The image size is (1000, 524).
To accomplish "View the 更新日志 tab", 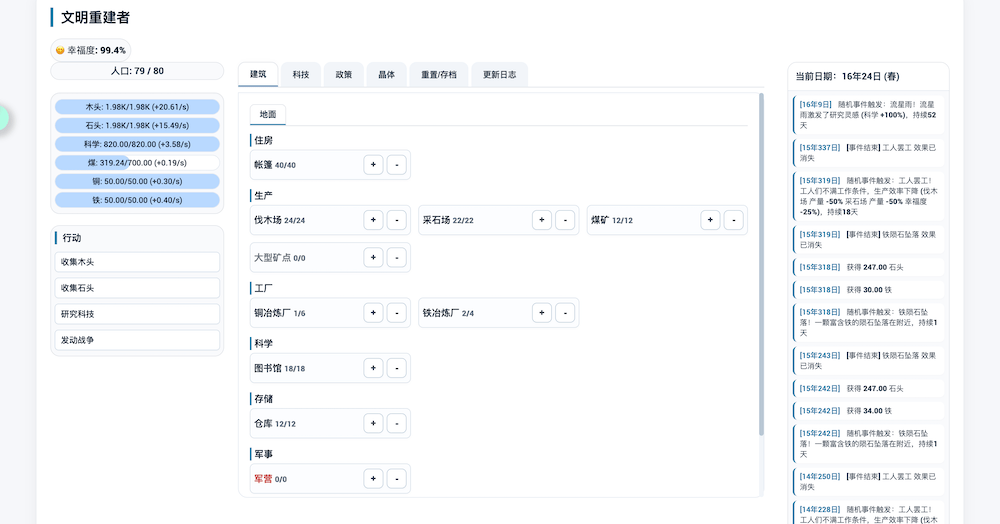I will [498, 74].
